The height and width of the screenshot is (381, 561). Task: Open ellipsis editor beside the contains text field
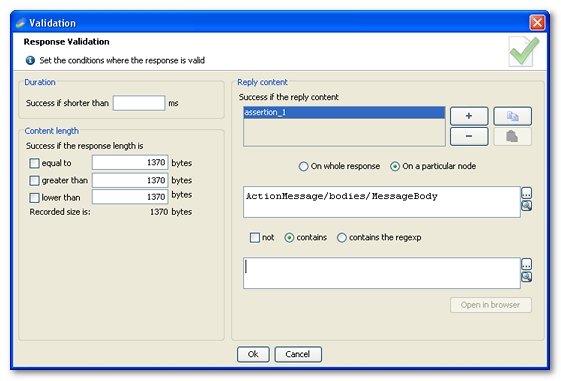[x=526, y=264]
